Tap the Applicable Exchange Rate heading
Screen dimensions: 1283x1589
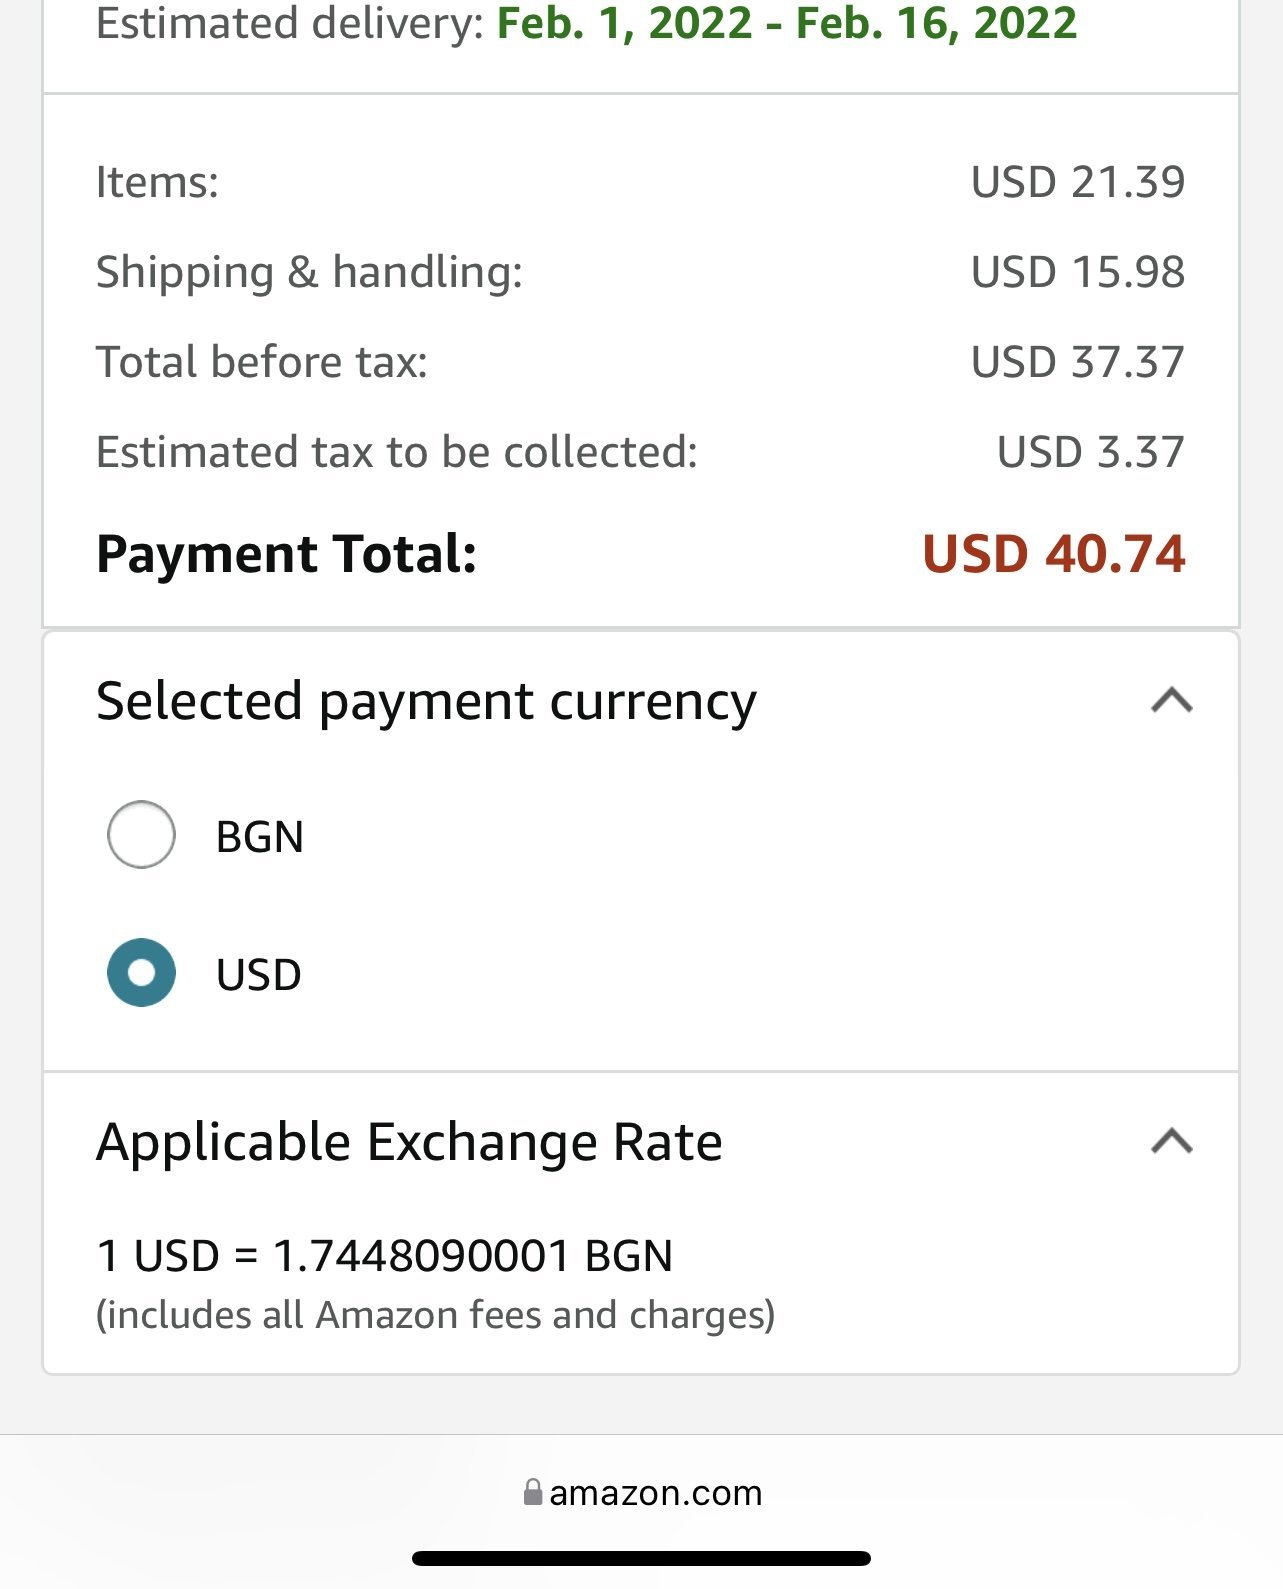click(409, 1142)
